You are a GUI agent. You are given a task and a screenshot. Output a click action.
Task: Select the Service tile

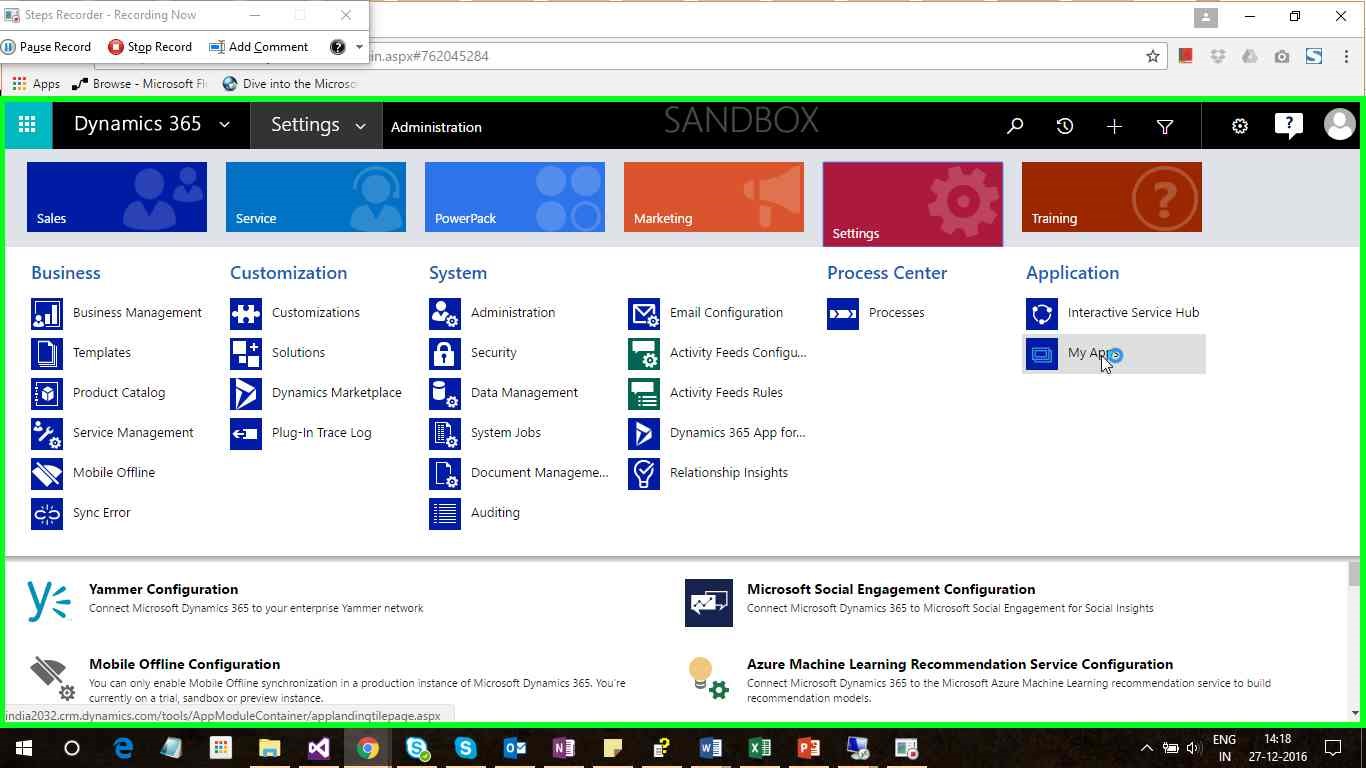[316, 197]
